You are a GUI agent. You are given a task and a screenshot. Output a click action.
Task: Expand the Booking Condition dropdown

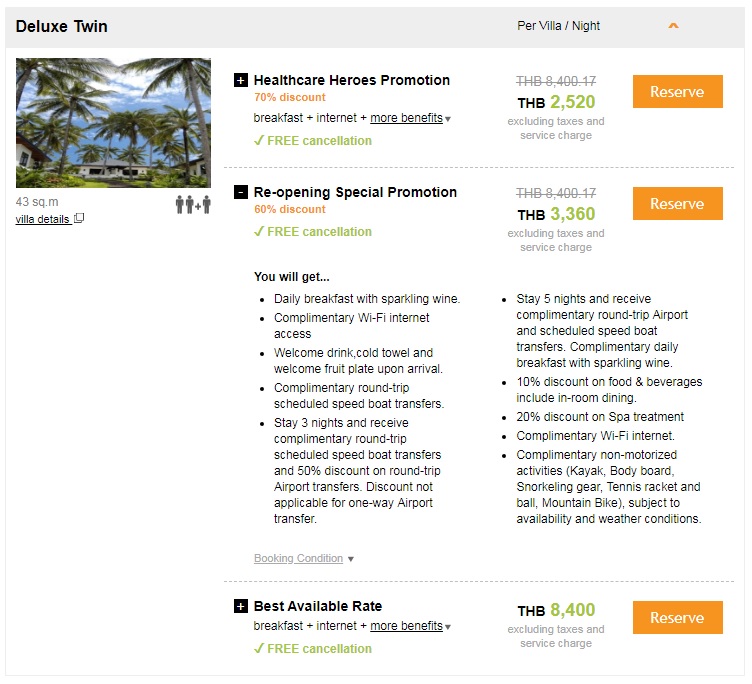pyautogui.click(x=303, y=559)
